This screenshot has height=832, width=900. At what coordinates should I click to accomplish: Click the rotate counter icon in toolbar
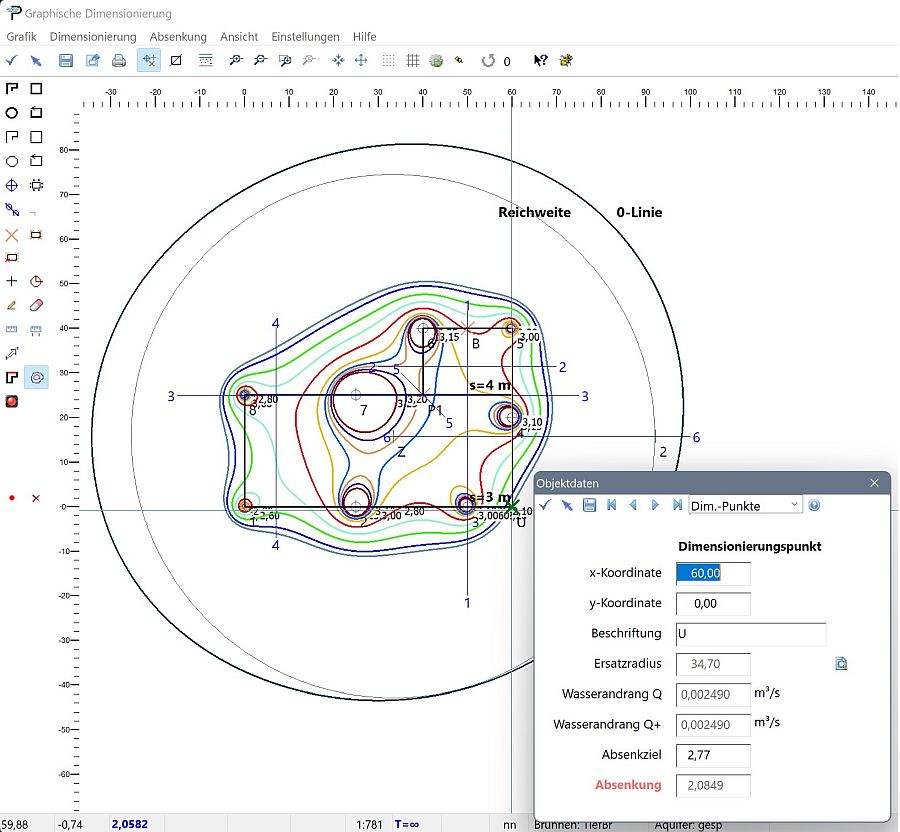point(488,61)
